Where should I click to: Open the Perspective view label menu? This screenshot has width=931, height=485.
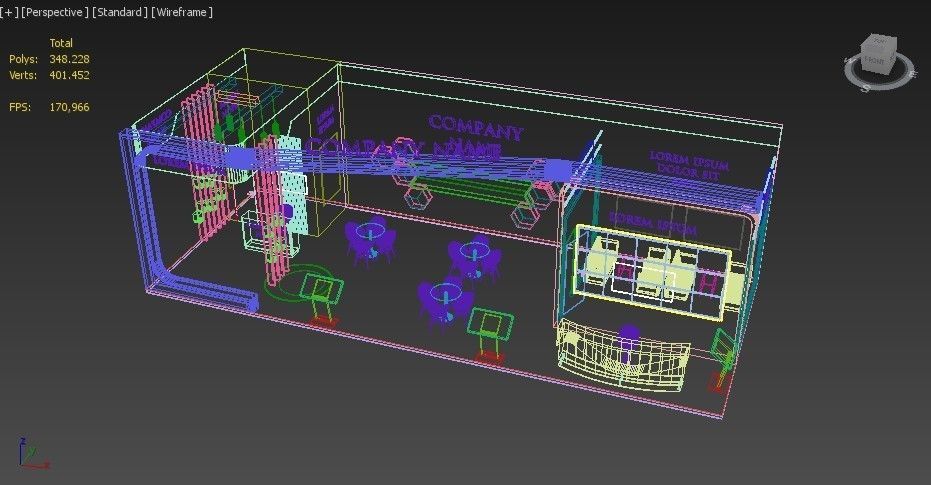tap(55, 12)
